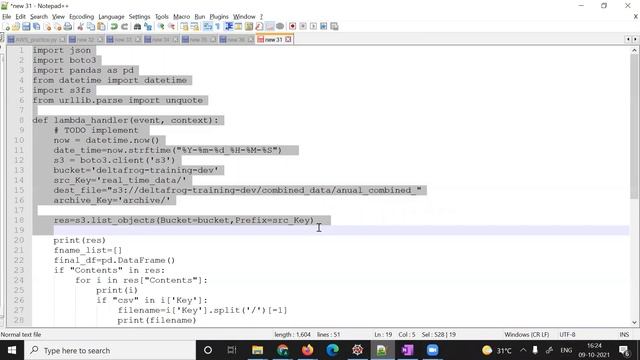Screen dimensions: 640x360
Task: Open the User Defined Language dialog icon
Action: pos(238,27)
